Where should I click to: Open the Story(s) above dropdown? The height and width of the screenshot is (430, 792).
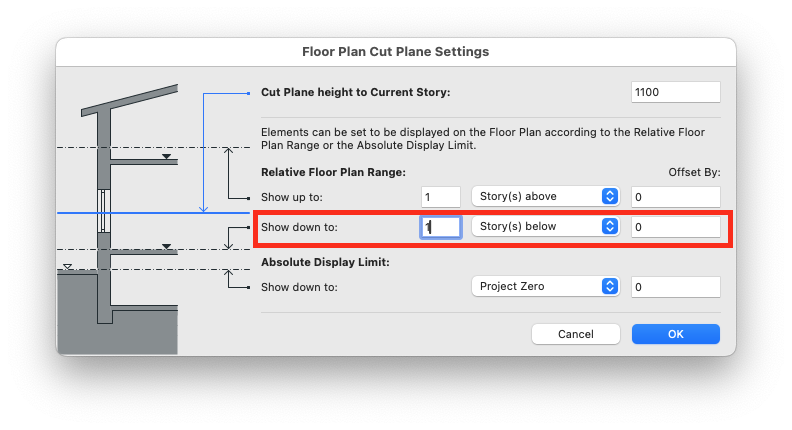(x=546, y=197)
